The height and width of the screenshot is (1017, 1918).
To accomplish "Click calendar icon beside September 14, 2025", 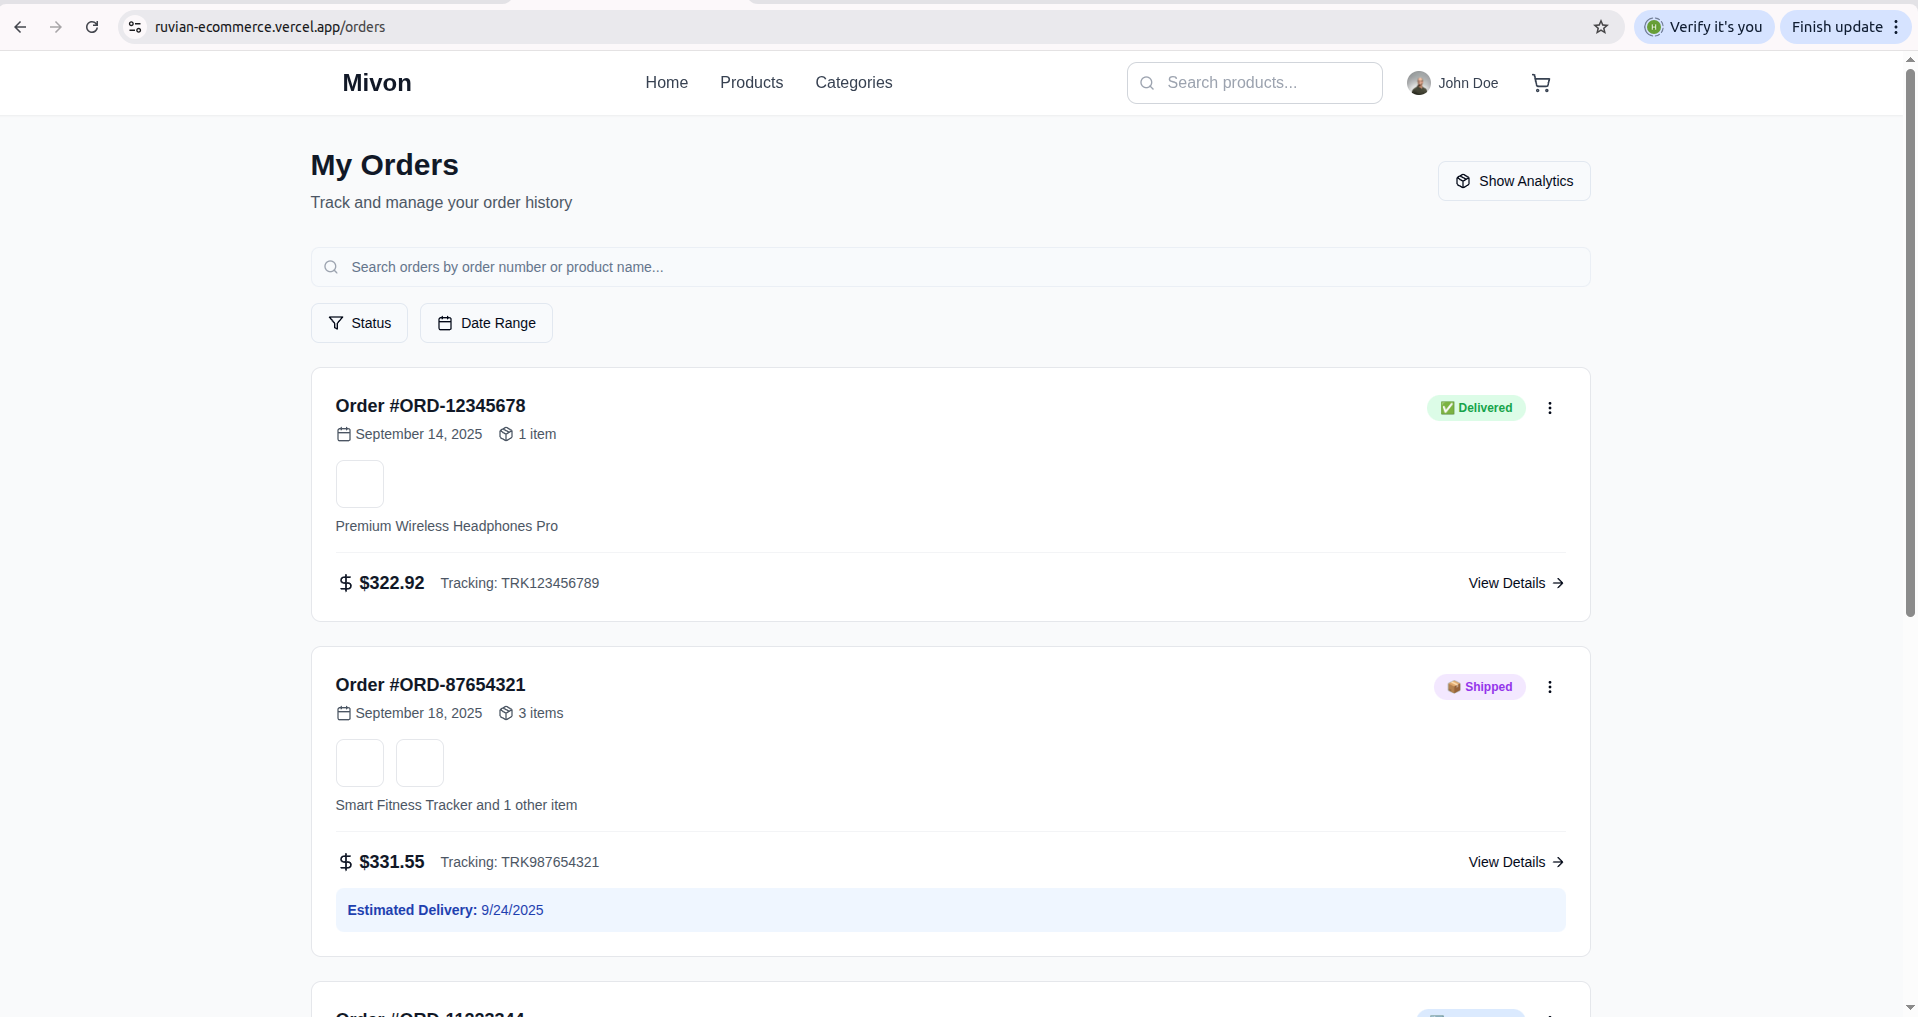I will [x=343, y=434].
